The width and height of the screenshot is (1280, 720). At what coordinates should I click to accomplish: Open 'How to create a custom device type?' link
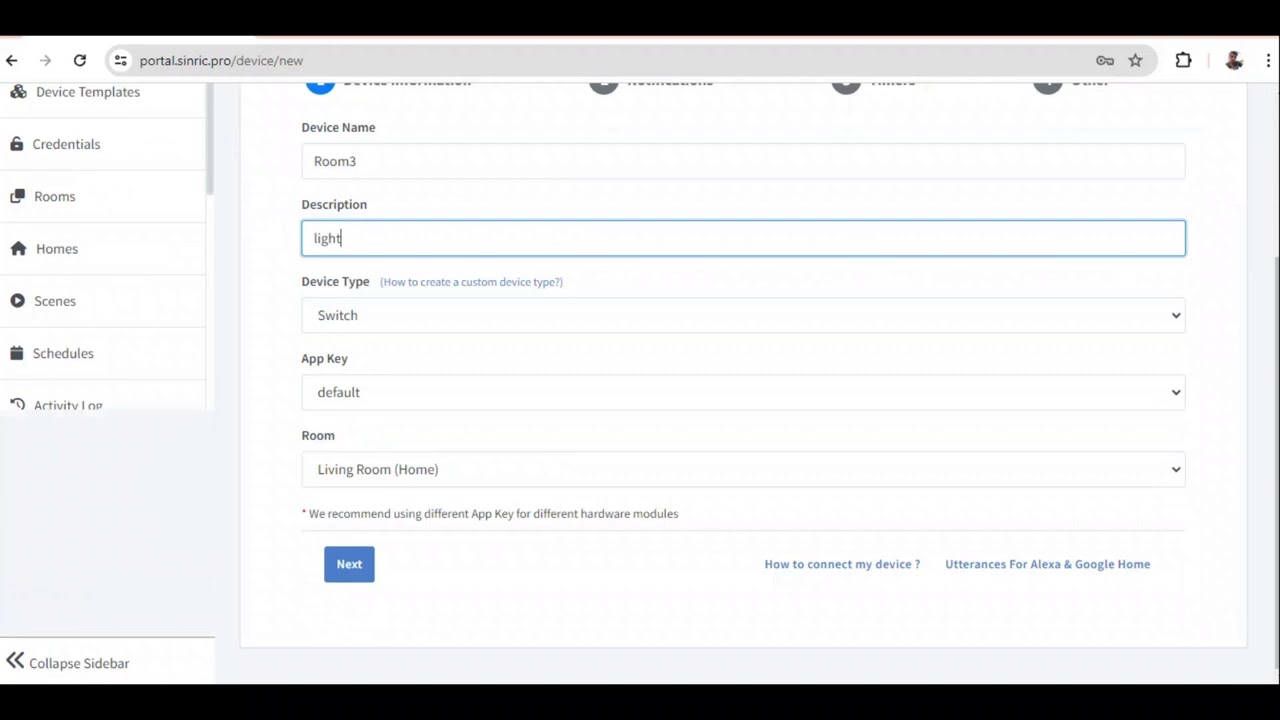coord(471,282)
